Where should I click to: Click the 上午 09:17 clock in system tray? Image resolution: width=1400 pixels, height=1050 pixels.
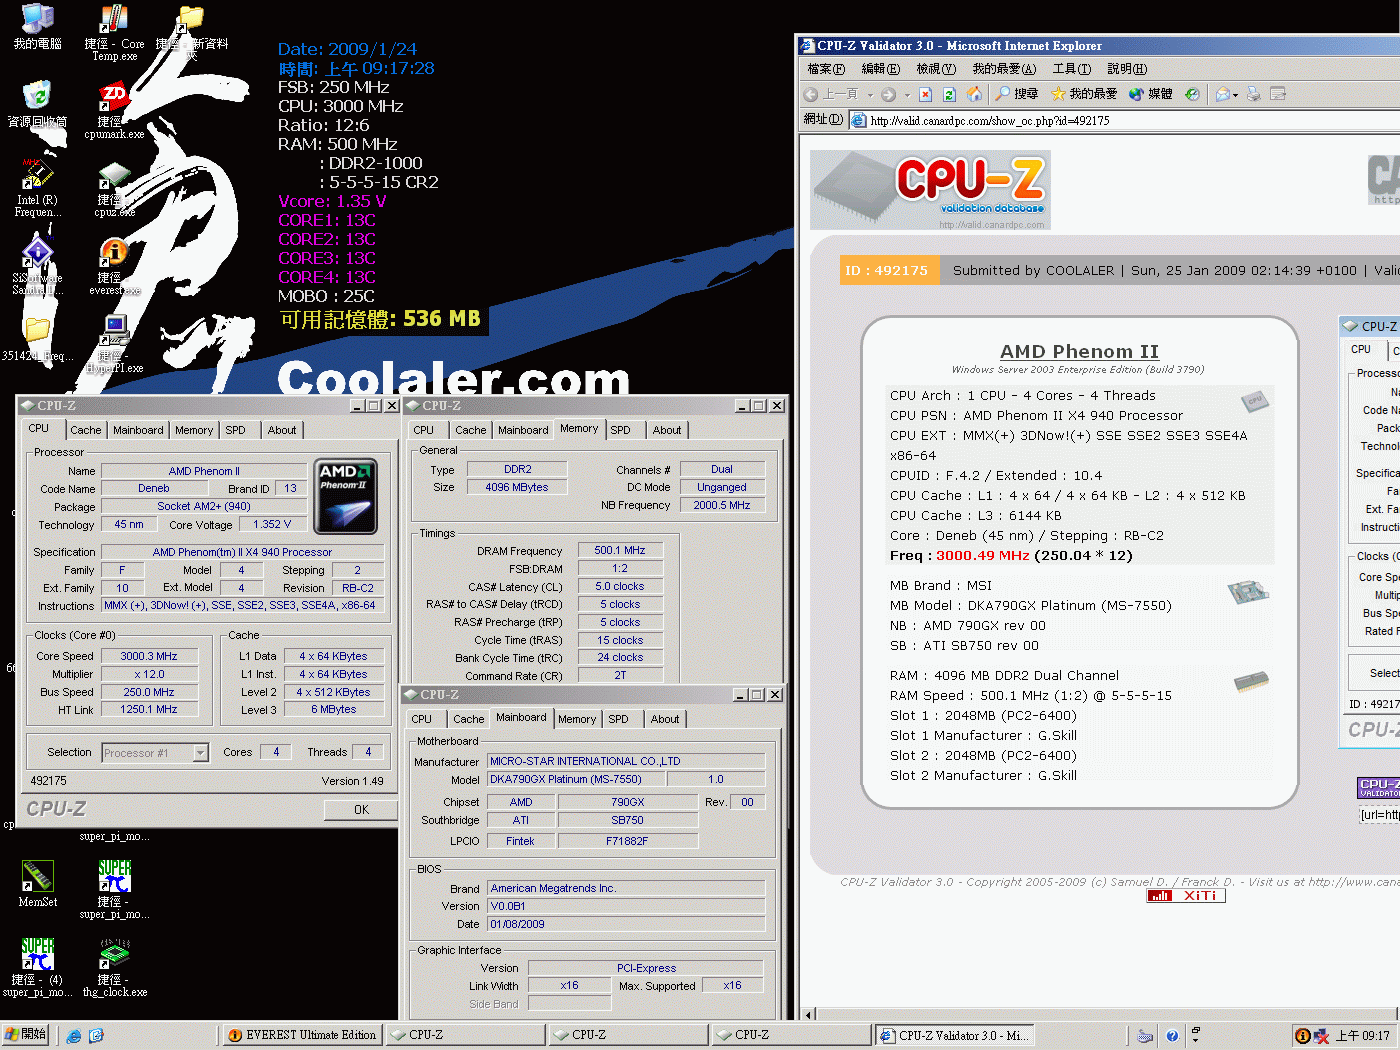1362,1036
